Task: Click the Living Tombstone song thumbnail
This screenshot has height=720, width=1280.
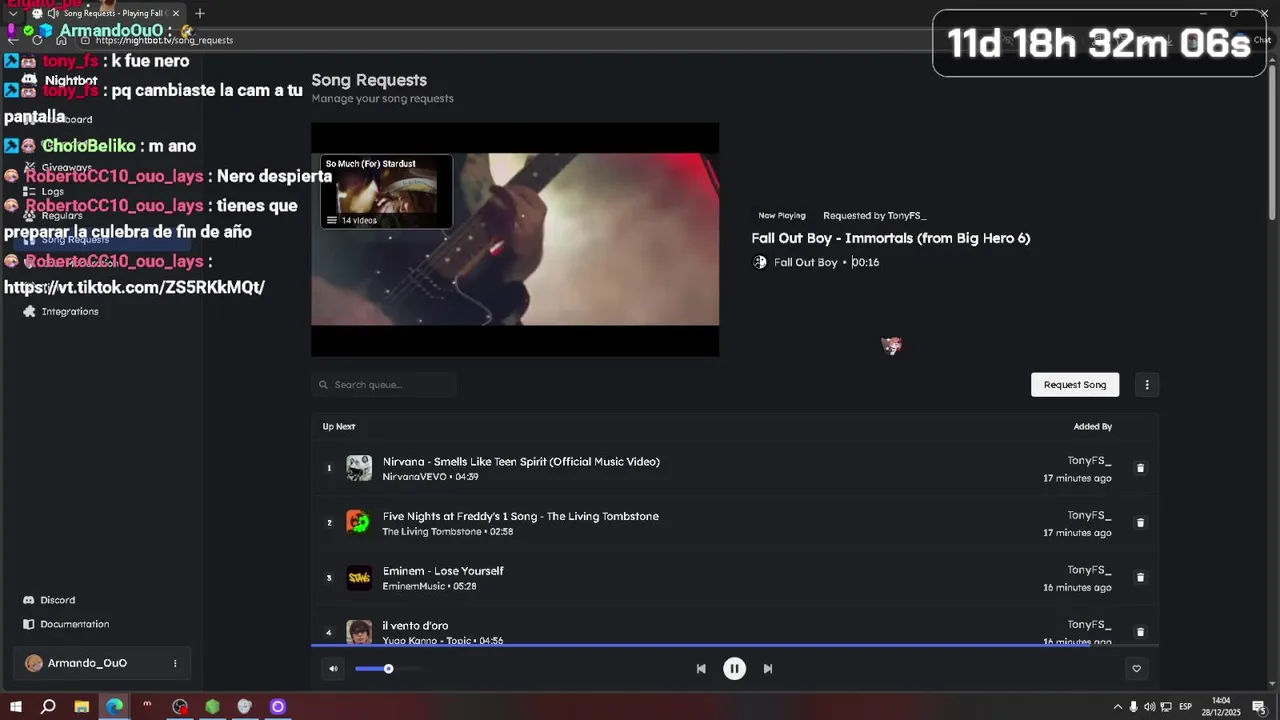Action: (359, 523)
